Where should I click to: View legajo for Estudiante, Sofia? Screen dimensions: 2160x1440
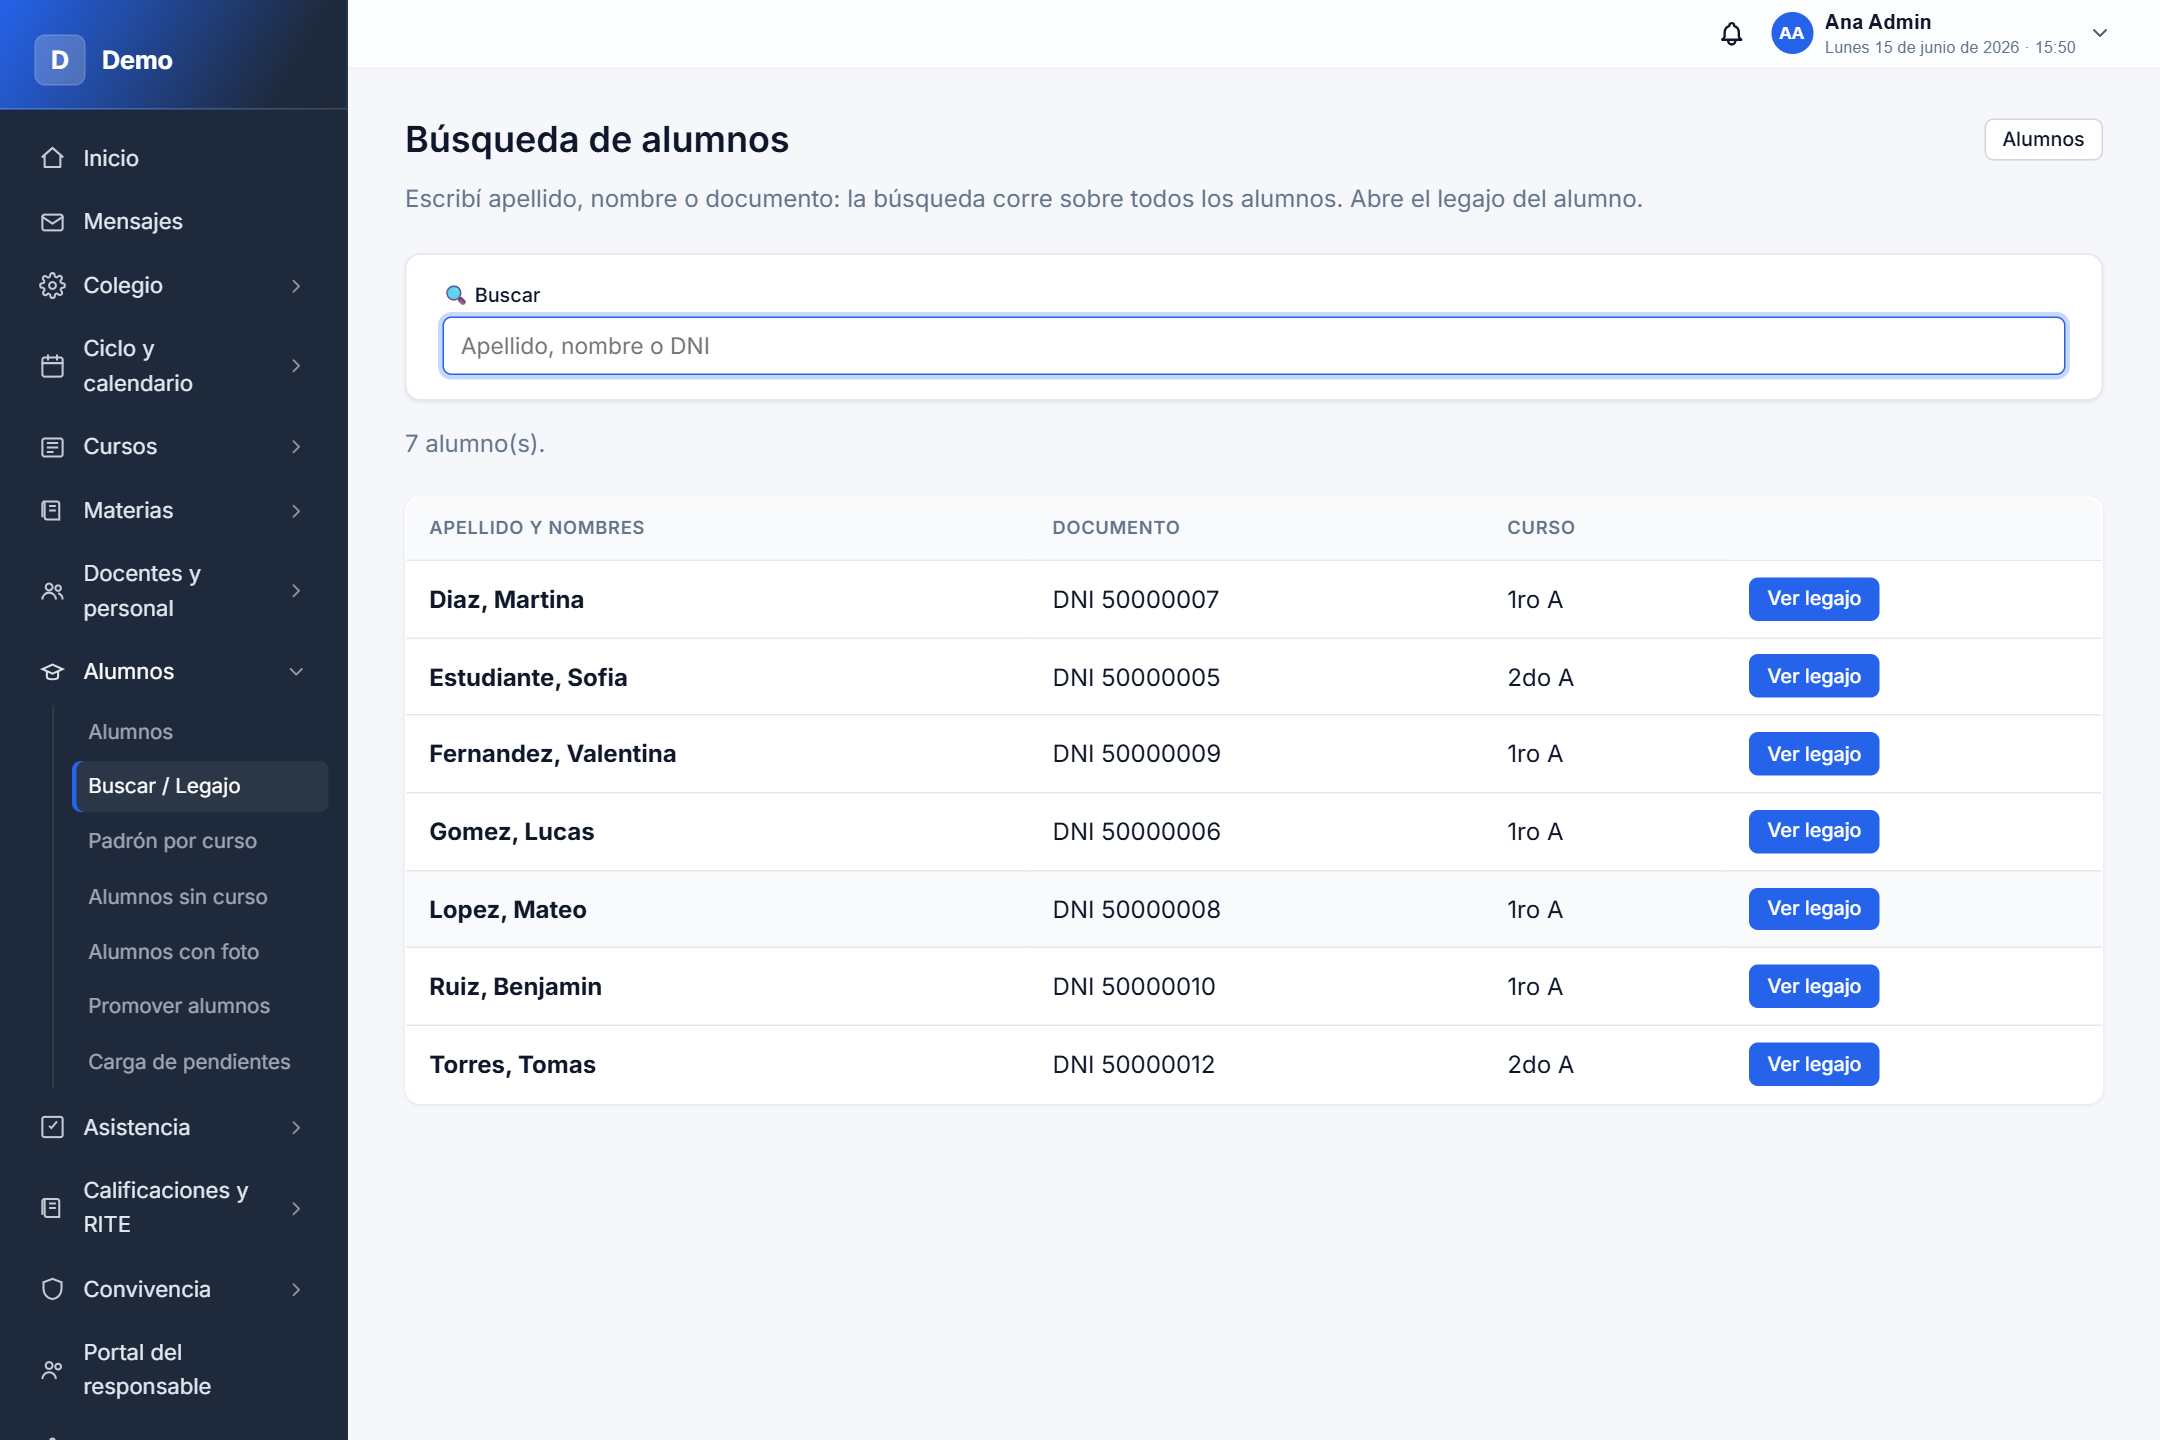coord(1813,676)
